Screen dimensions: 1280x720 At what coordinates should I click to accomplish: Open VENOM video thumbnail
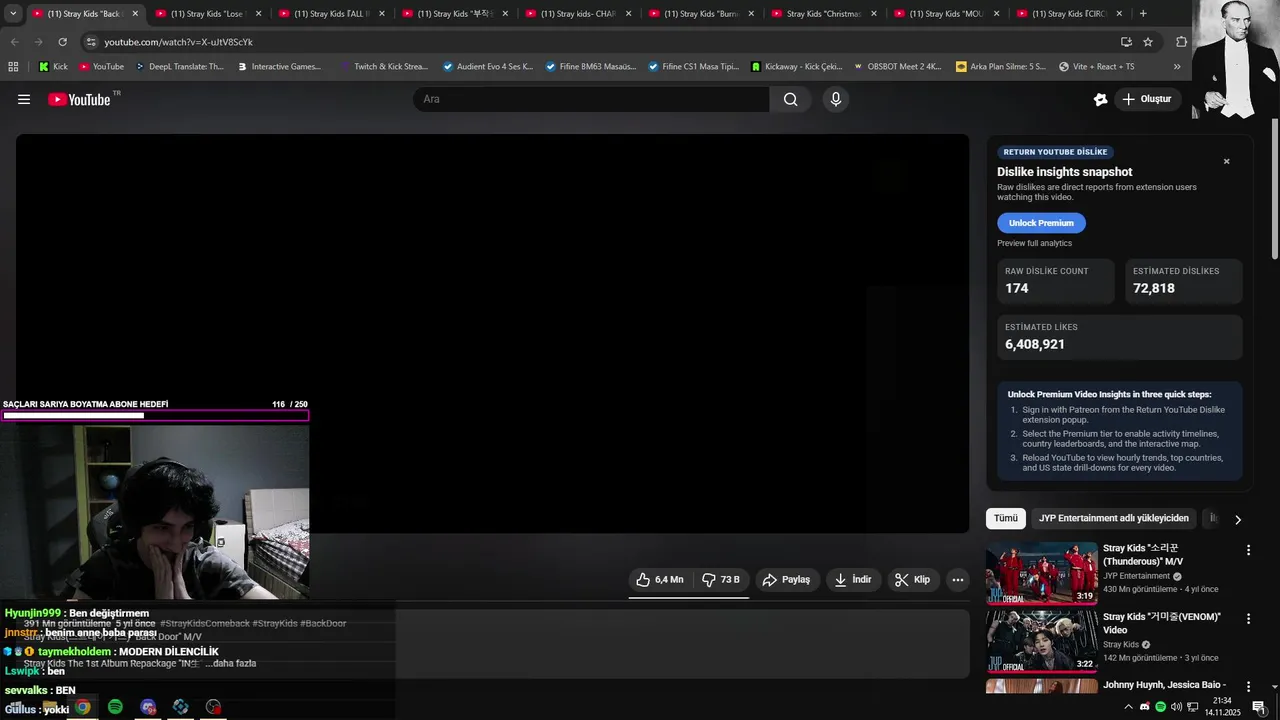click(1041, 641)
